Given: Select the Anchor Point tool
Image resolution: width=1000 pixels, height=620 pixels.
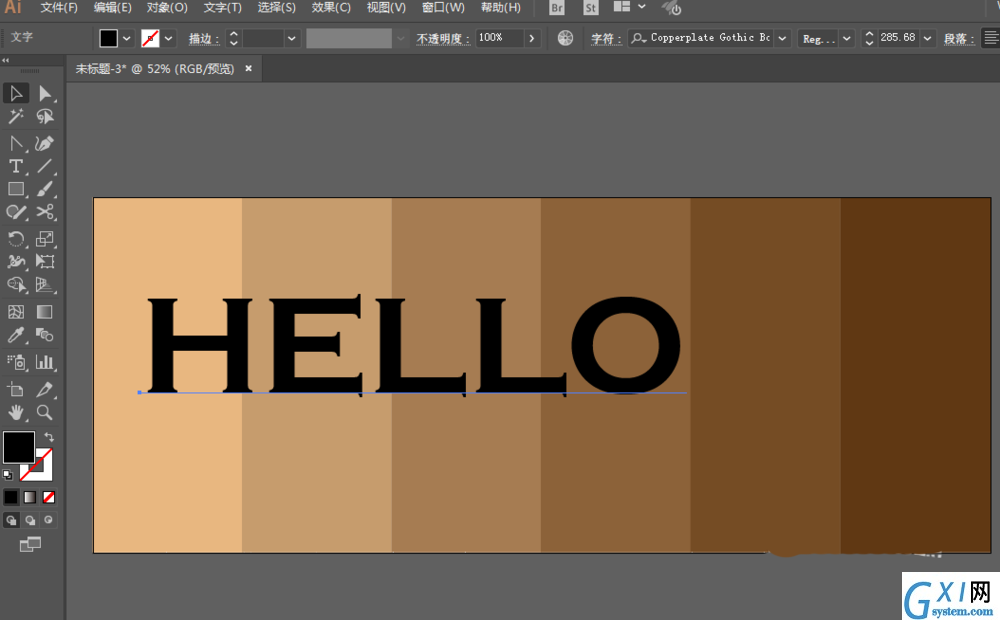Looking at the screenshot, I should [x=16, y=143].
